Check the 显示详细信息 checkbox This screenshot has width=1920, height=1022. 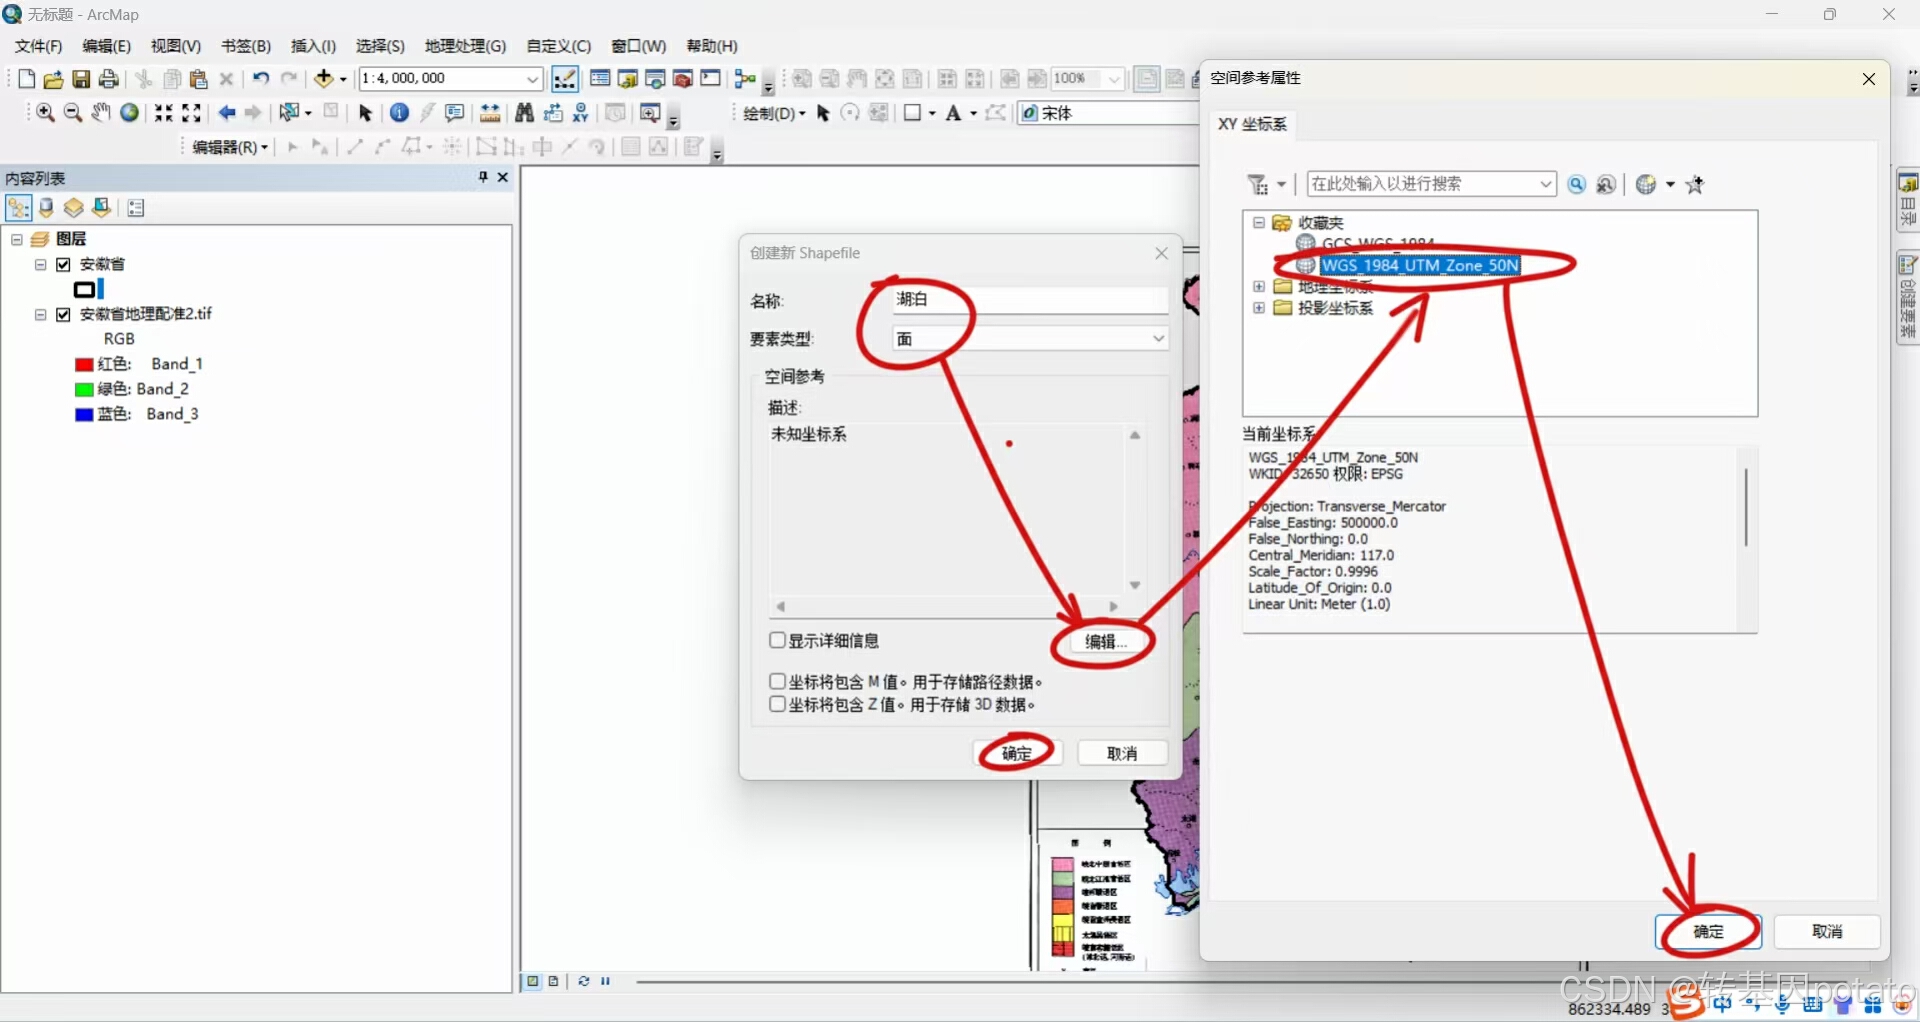tap(777, 640)
